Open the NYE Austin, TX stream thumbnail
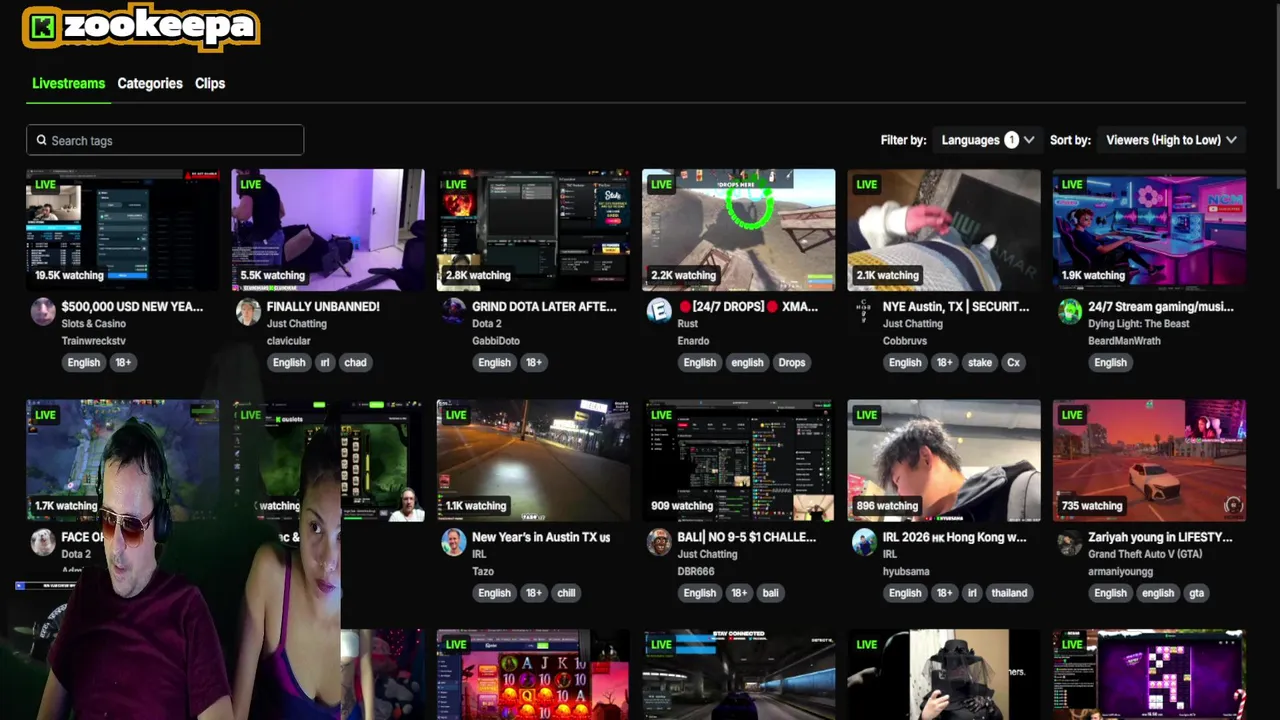This screenshot has width=1280, height=720. point(944,230)
